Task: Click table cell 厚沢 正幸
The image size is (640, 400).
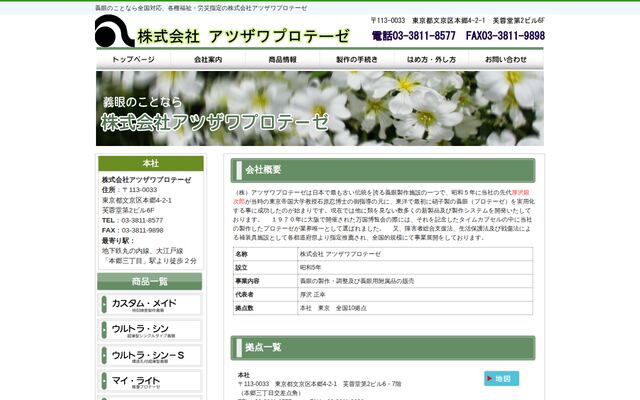Action: click(415, 294)
